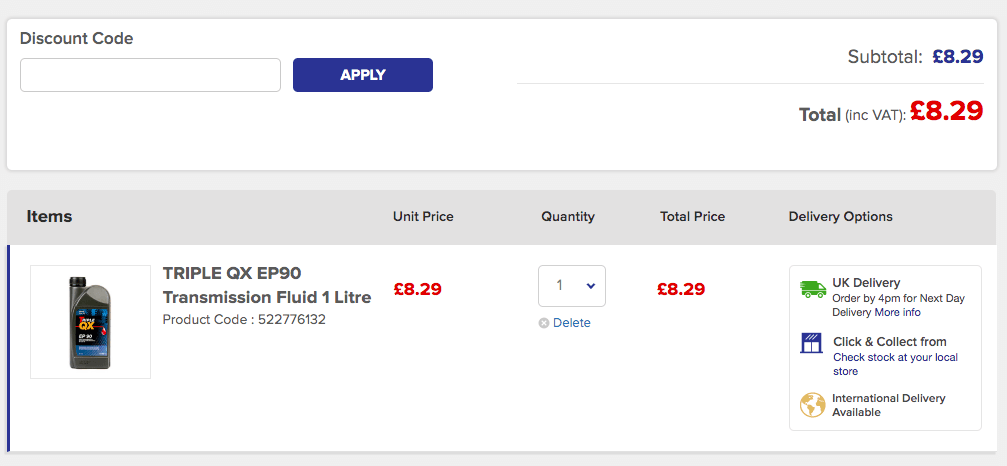Viewport: 1007px width, 466px height.
Task: Click the International Delivery Available text
Action: point(889,405)
